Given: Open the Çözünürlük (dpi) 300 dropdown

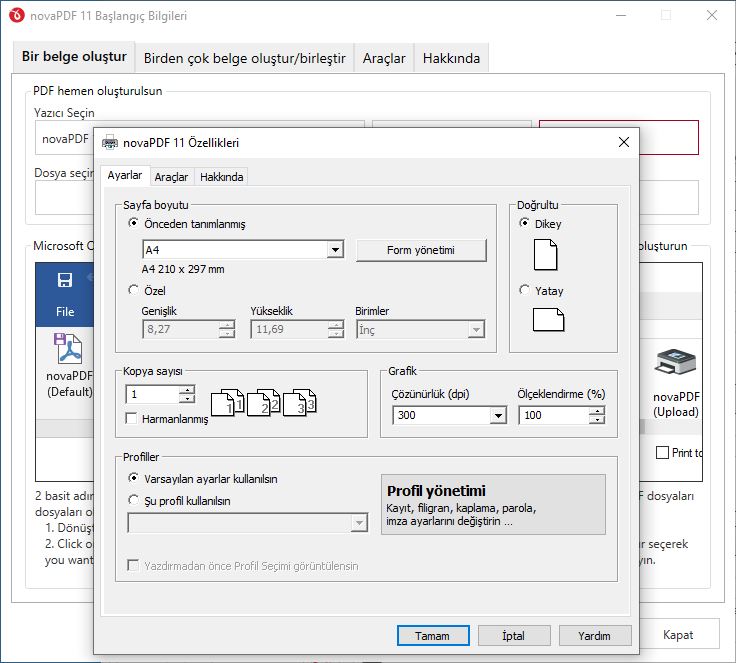Looking at the screenshot, I should tap(498, 415).
